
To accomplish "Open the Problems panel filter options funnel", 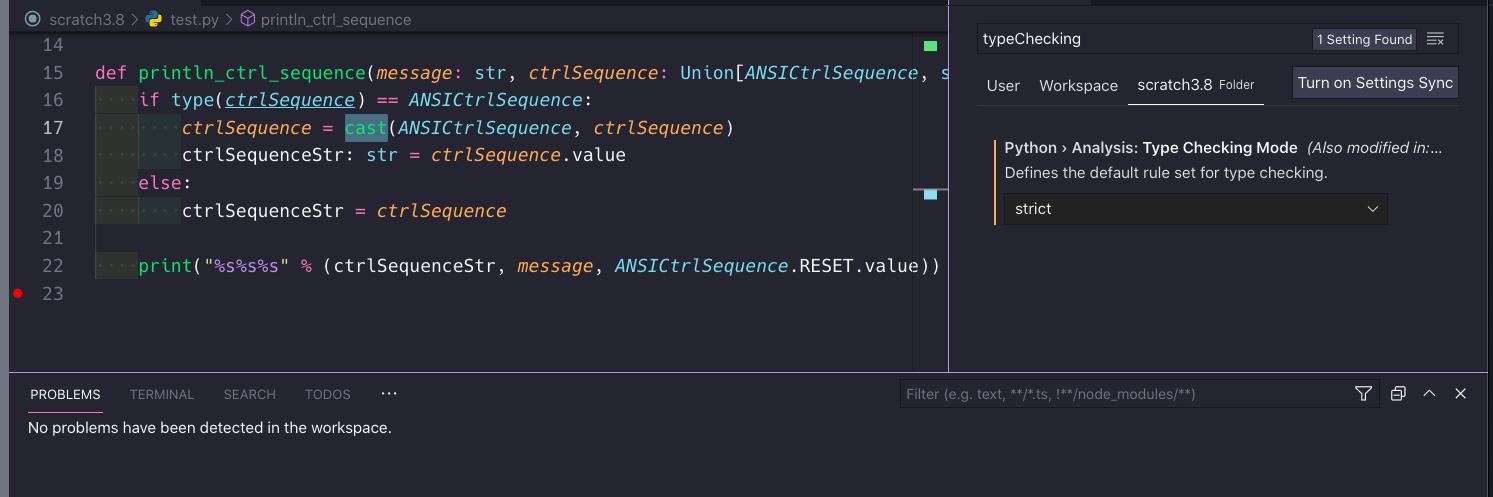I will click(1363, 393).
